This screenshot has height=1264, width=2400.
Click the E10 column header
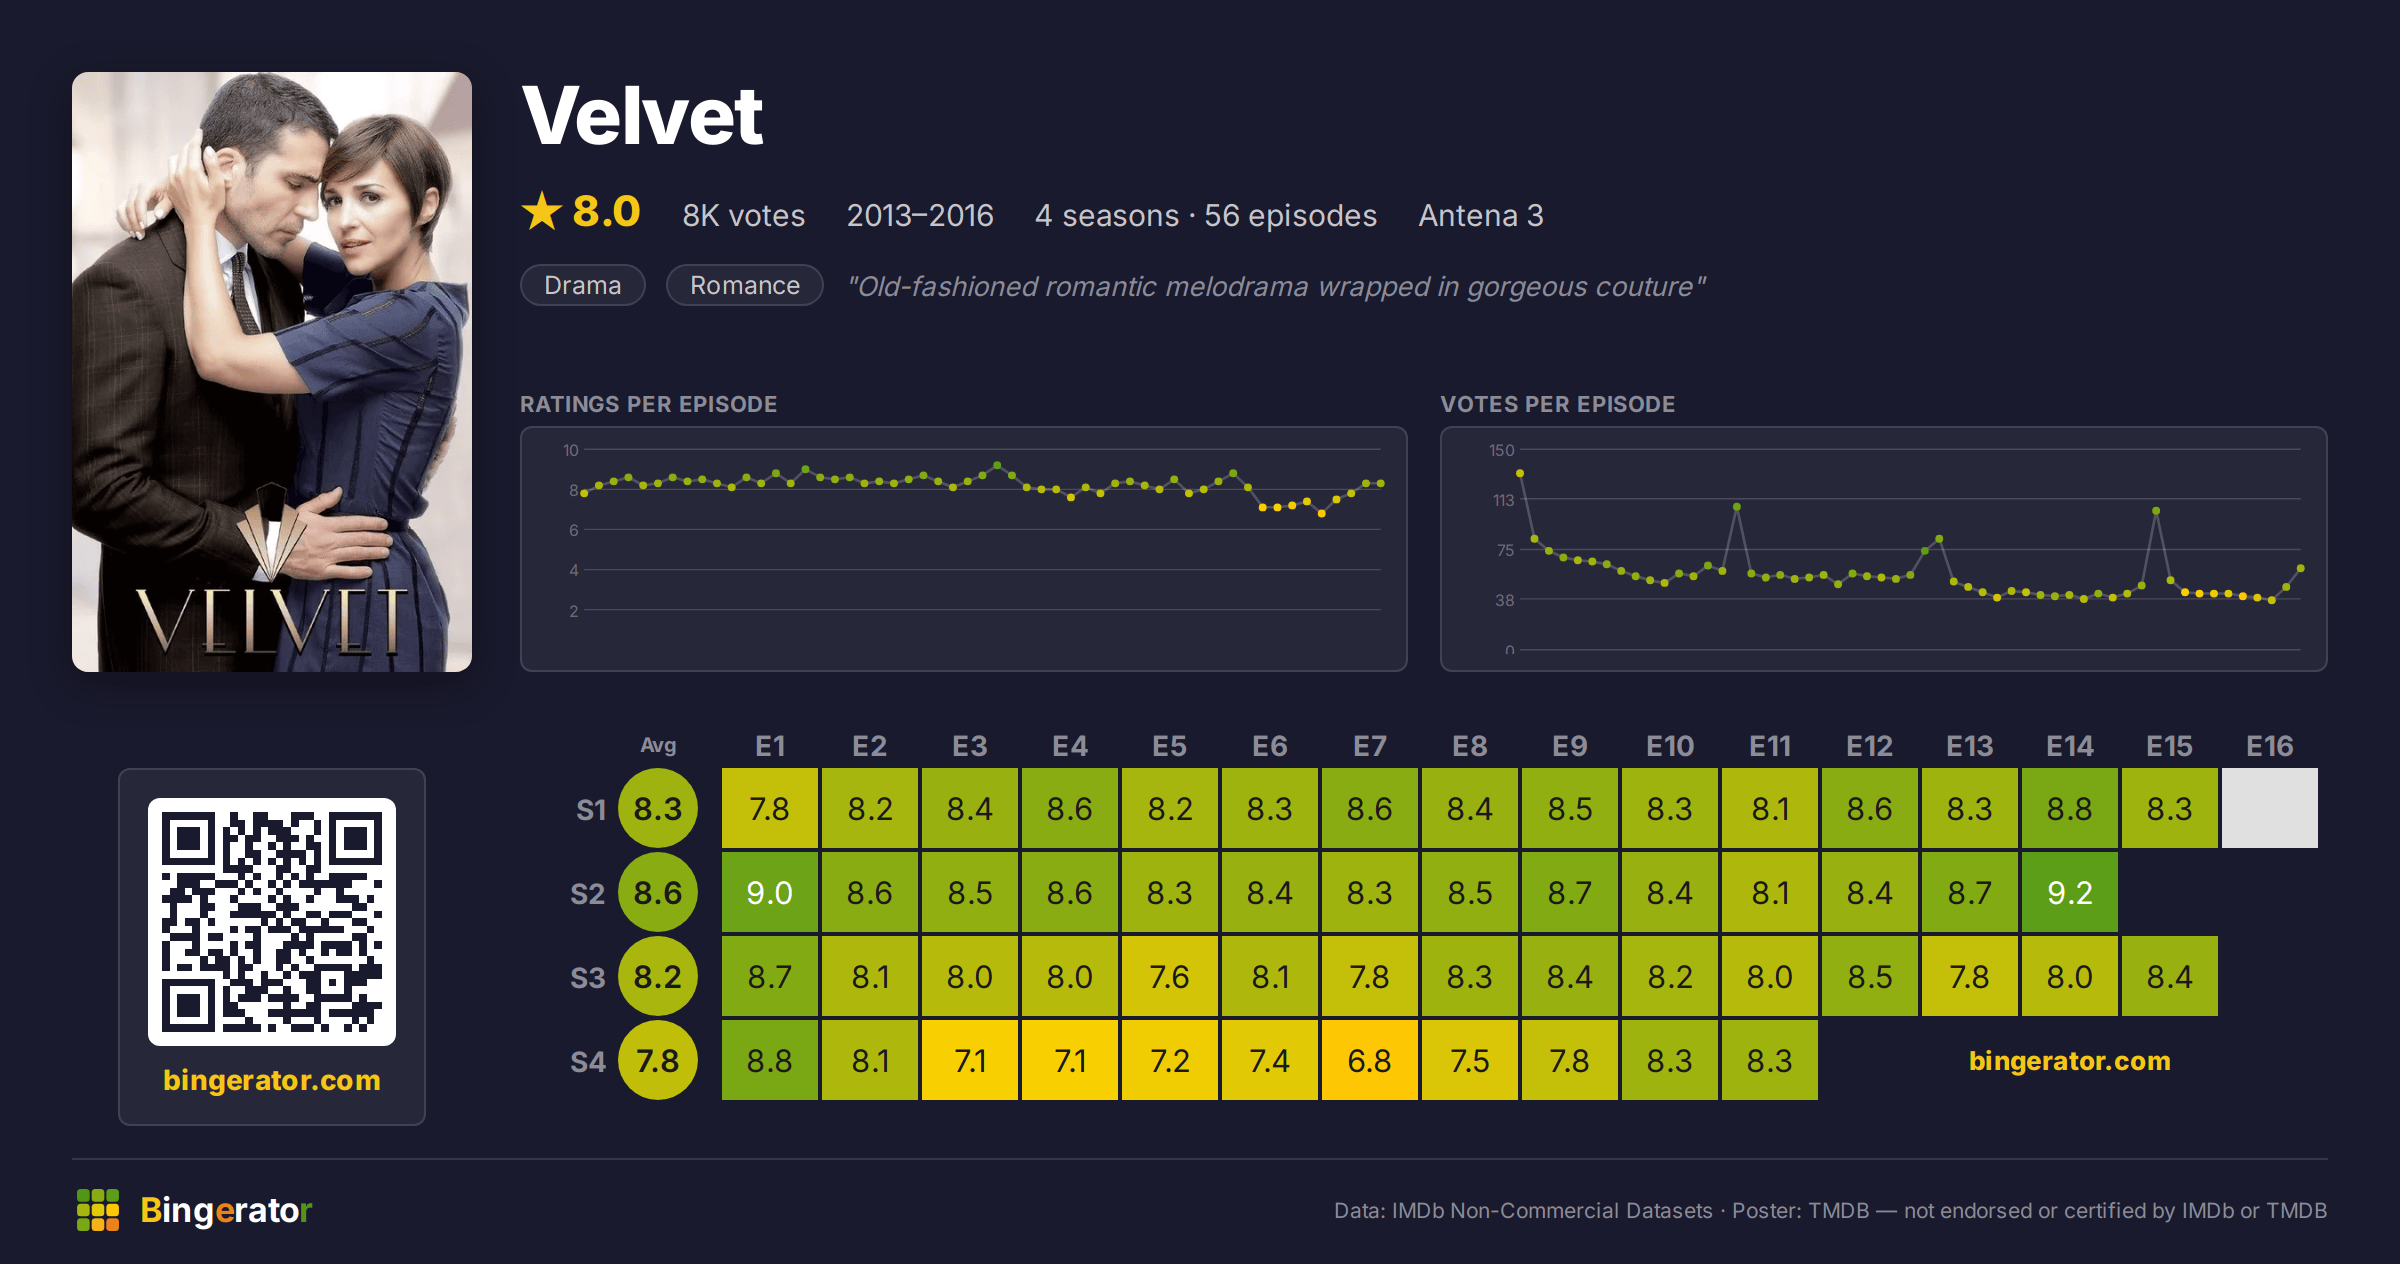(x=1670, y=746)
